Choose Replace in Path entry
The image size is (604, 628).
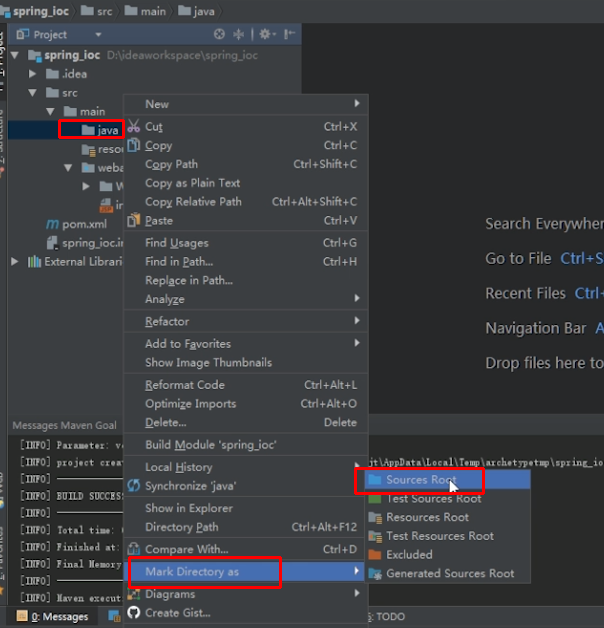[189, 280]
